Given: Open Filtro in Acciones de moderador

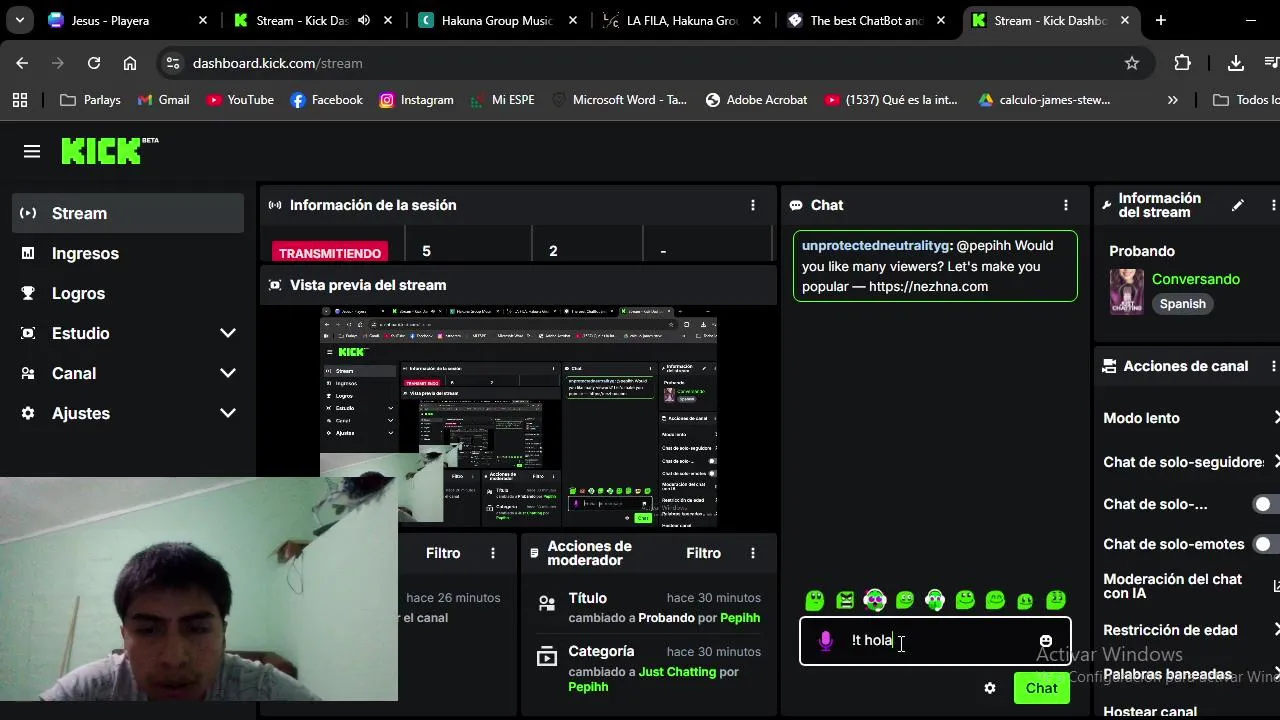Looking at the screenshot, I should click(703, 553).
